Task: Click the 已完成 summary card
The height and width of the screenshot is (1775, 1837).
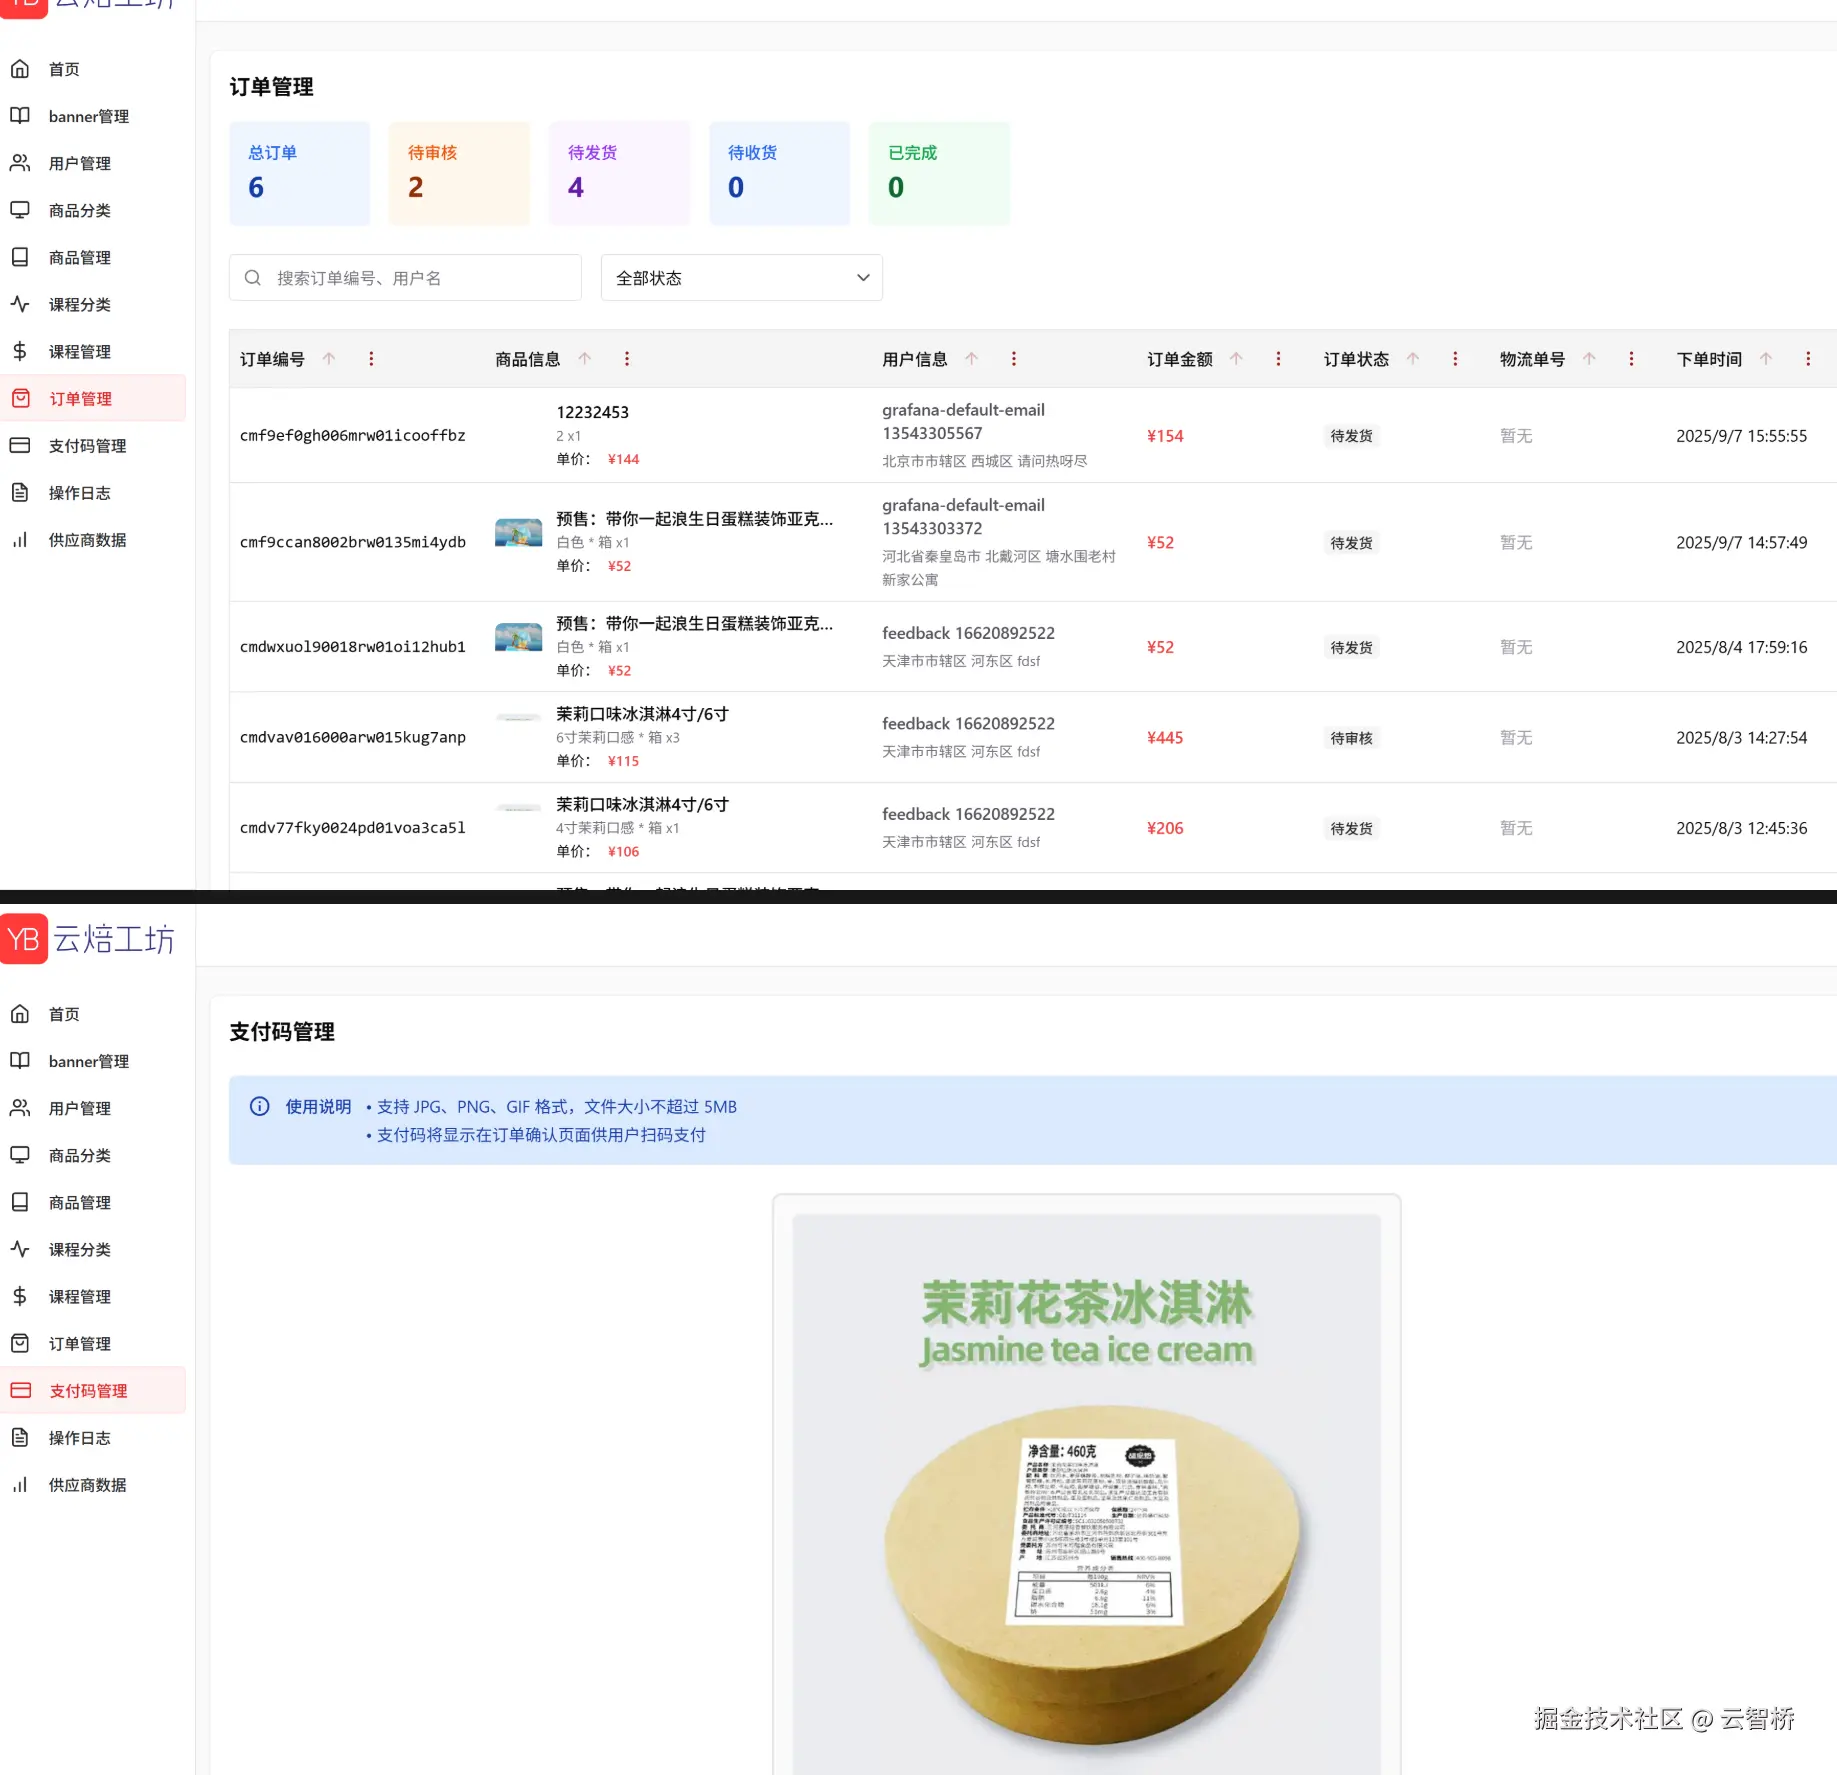Action: tap(940, 173)
